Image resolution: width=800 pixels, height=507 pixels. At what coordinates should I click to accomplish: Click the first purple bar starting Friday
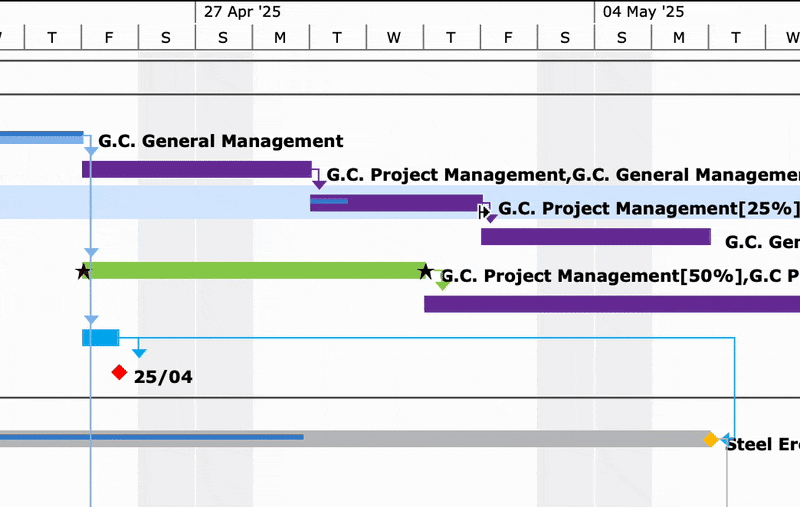pos(197,169)
